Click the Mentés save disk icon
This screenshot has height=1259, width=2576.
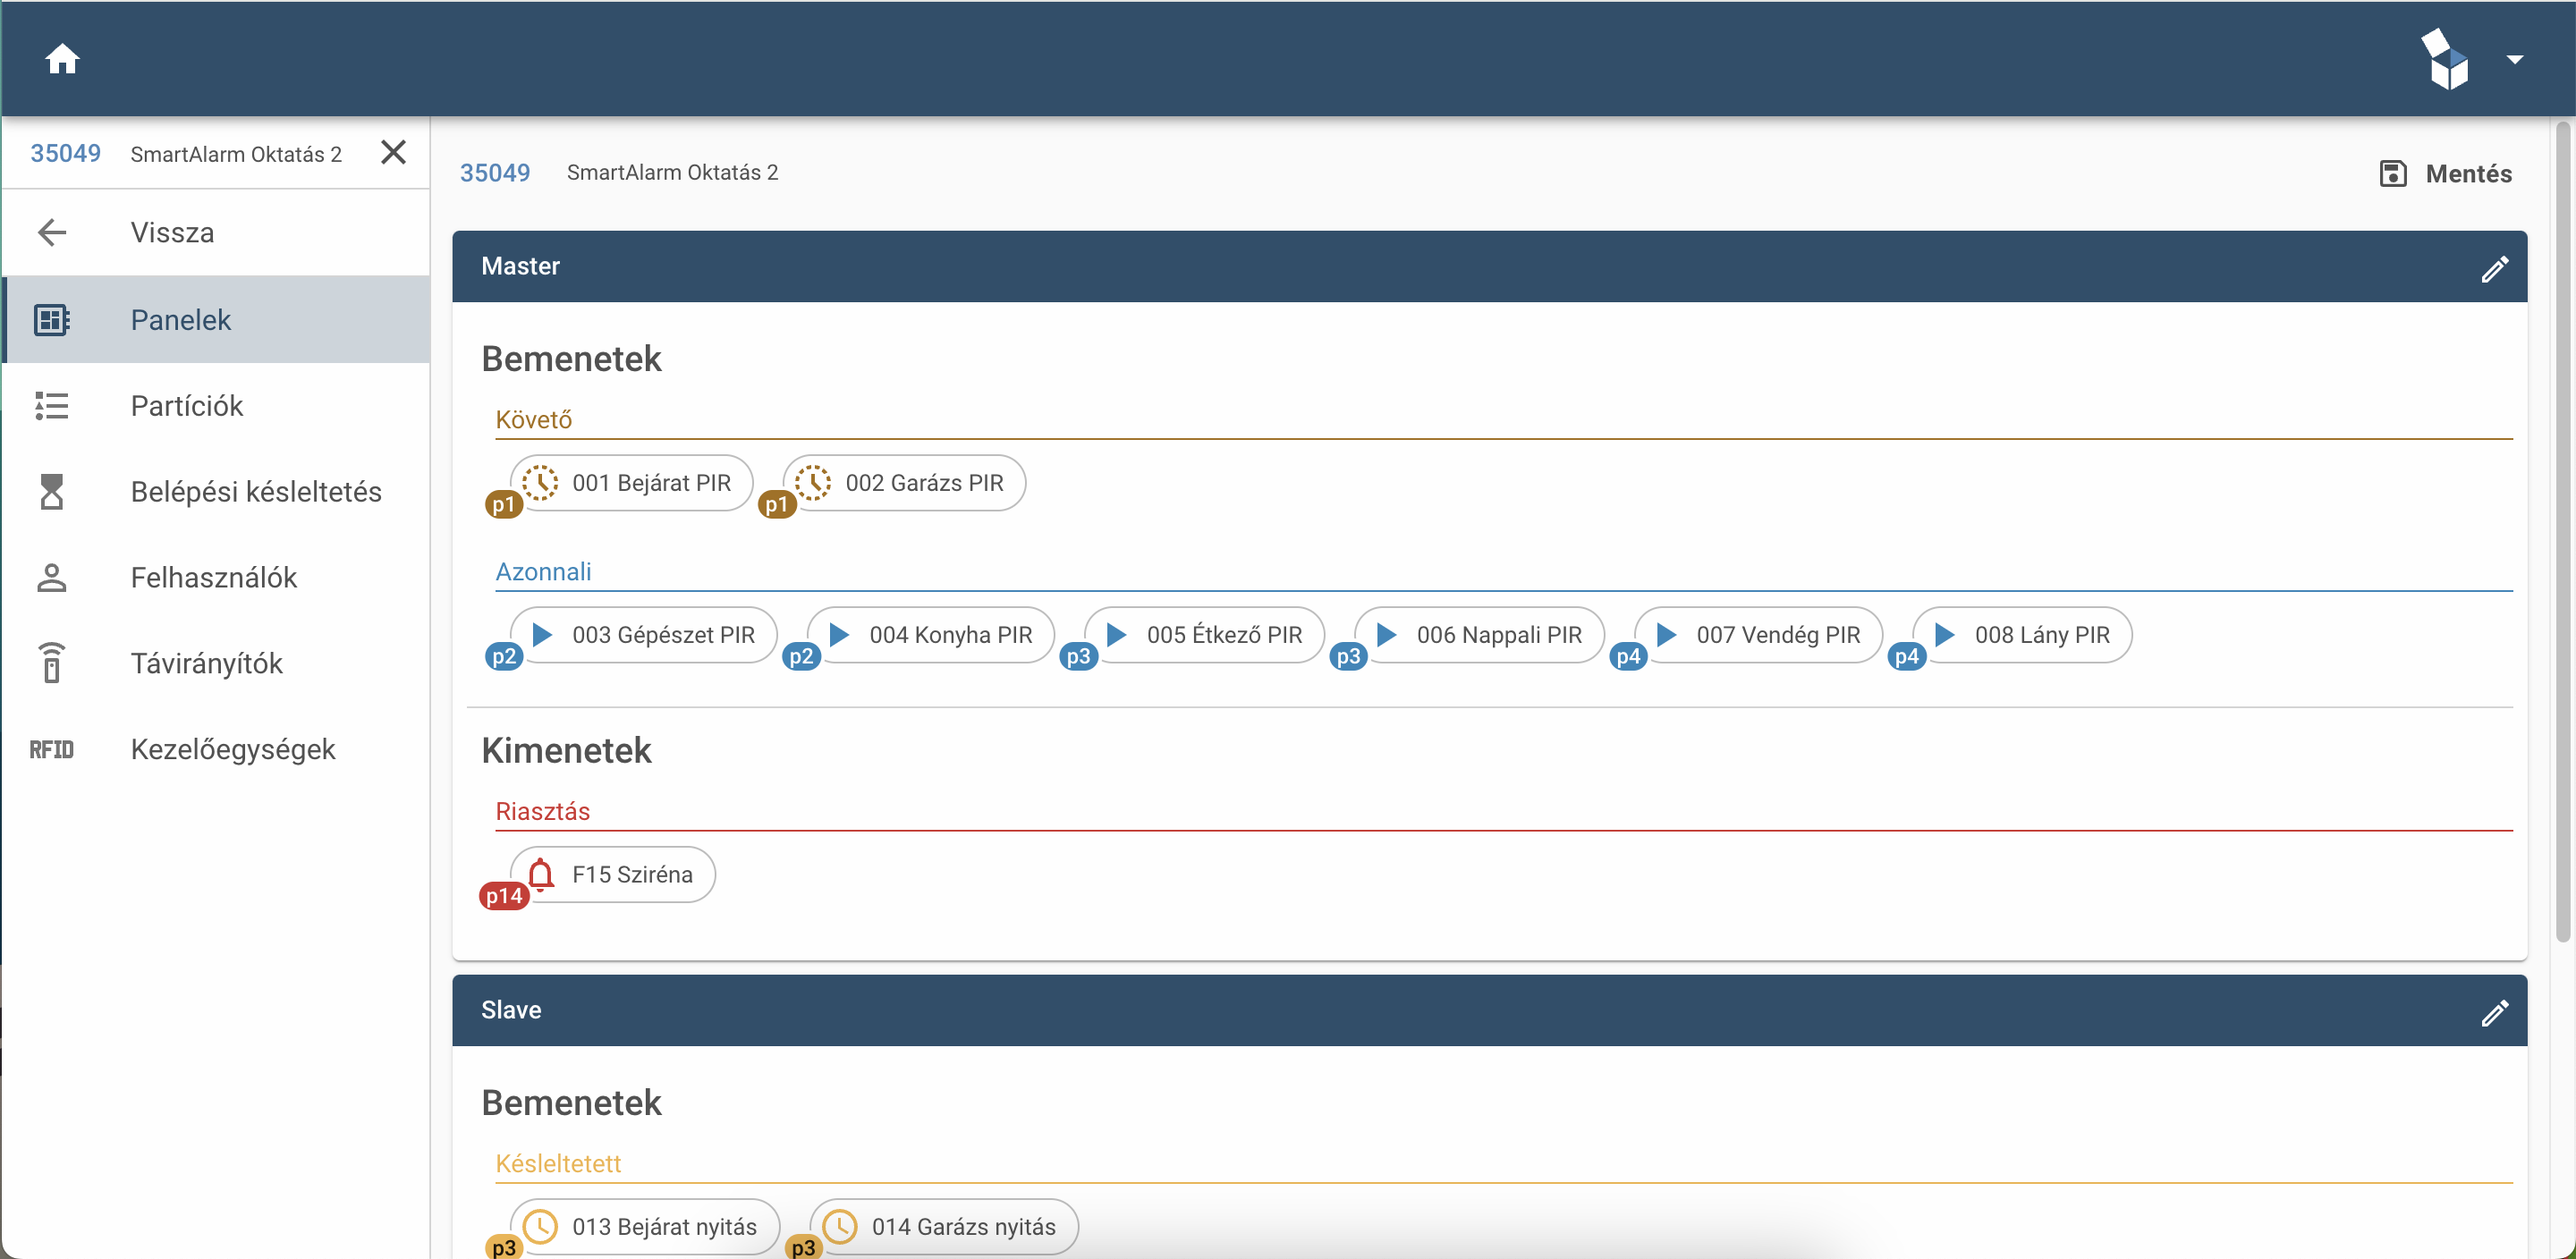coord(2393,173)
